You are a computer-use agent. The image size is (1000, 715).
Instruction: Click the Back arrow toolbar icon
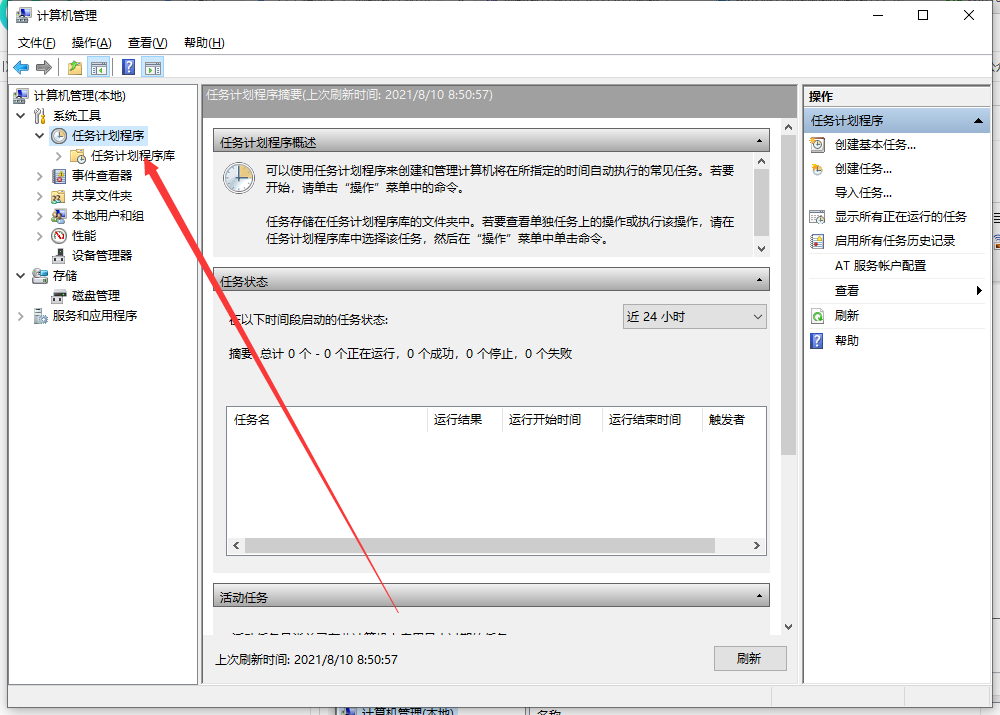21,67
